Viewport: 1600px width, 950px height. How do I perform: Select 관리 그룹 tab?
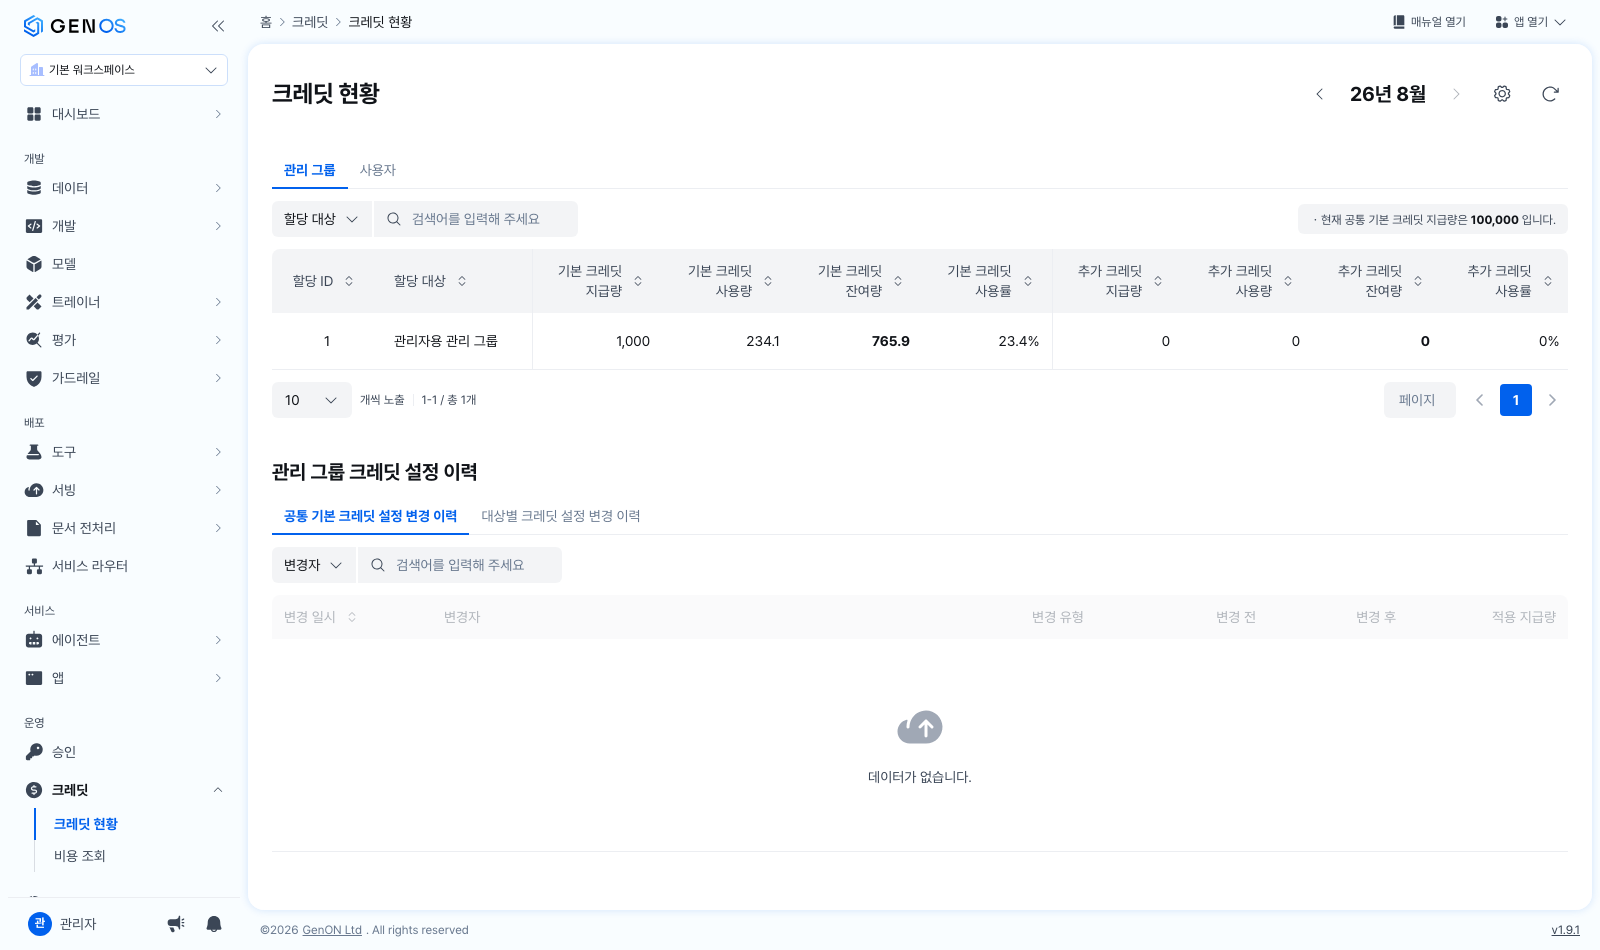click(310, 170)
